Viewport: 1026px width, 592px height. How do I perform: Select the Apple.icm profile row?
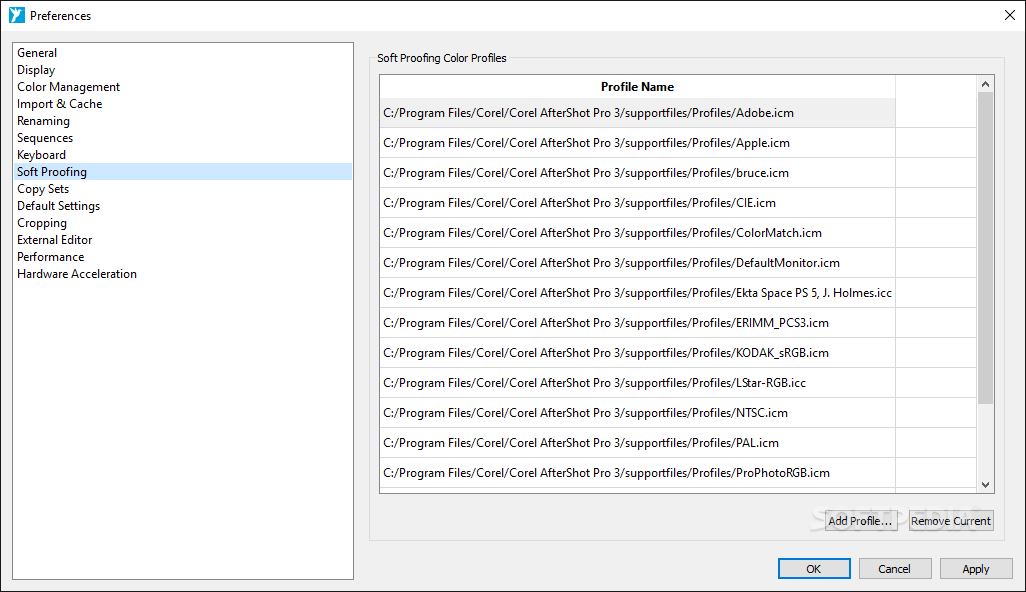[x=637, y=143]
